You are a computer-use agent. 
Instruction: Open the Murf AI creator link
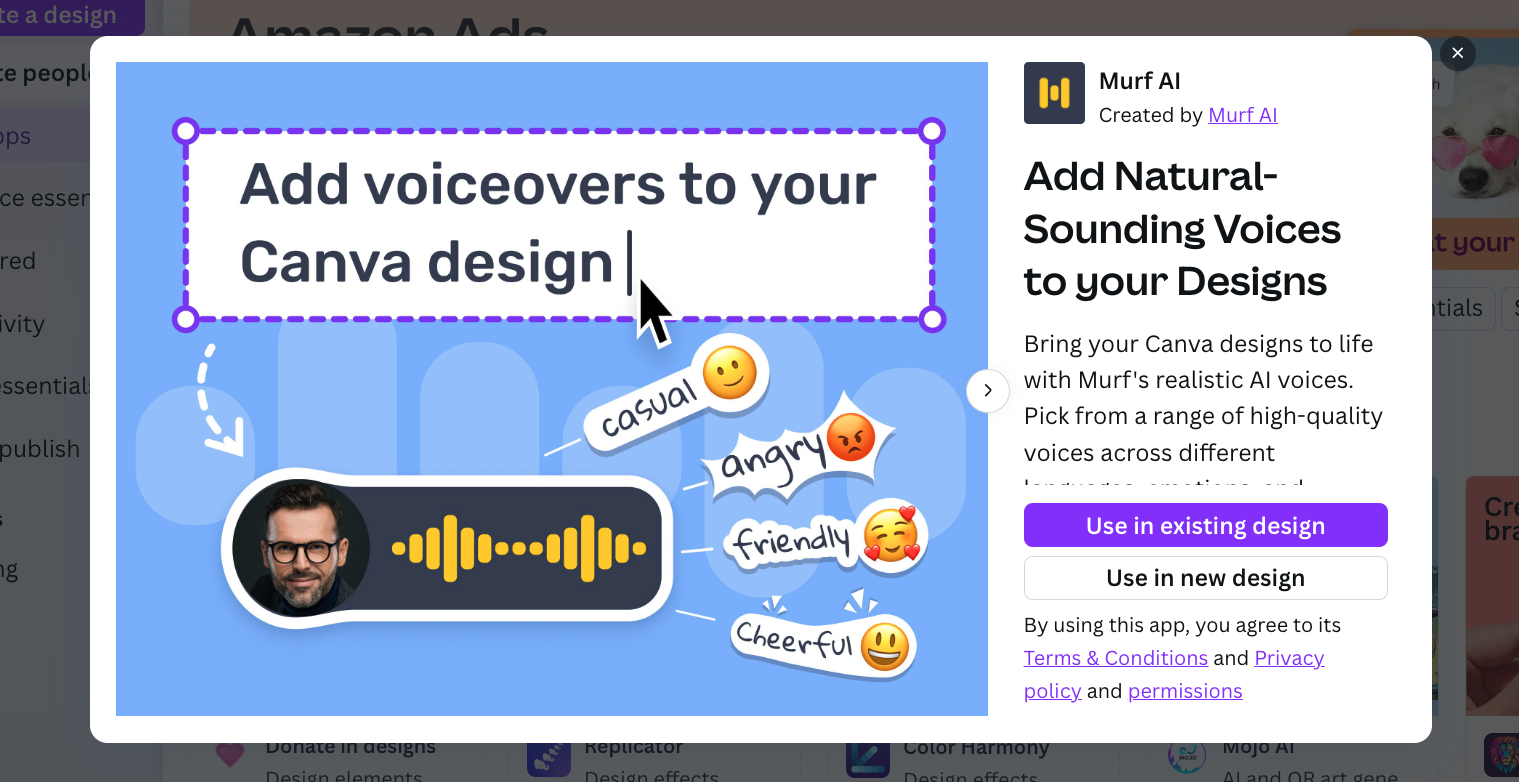coord(1243,115)
